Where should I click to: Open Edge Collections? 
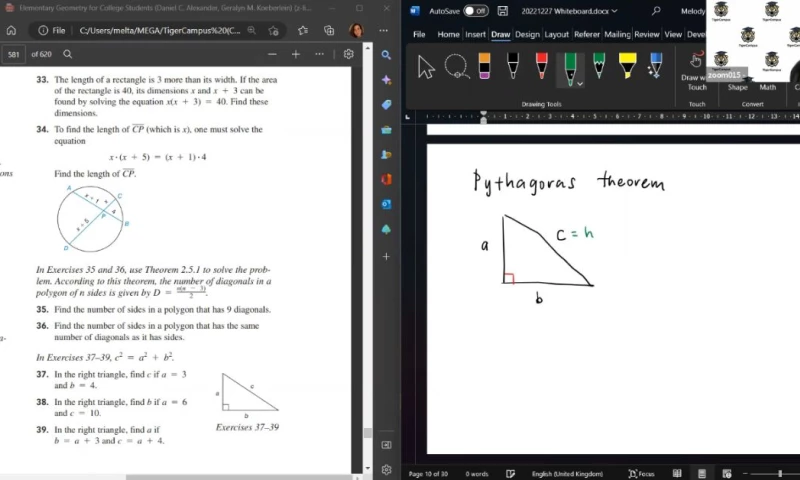click(329, 31)
